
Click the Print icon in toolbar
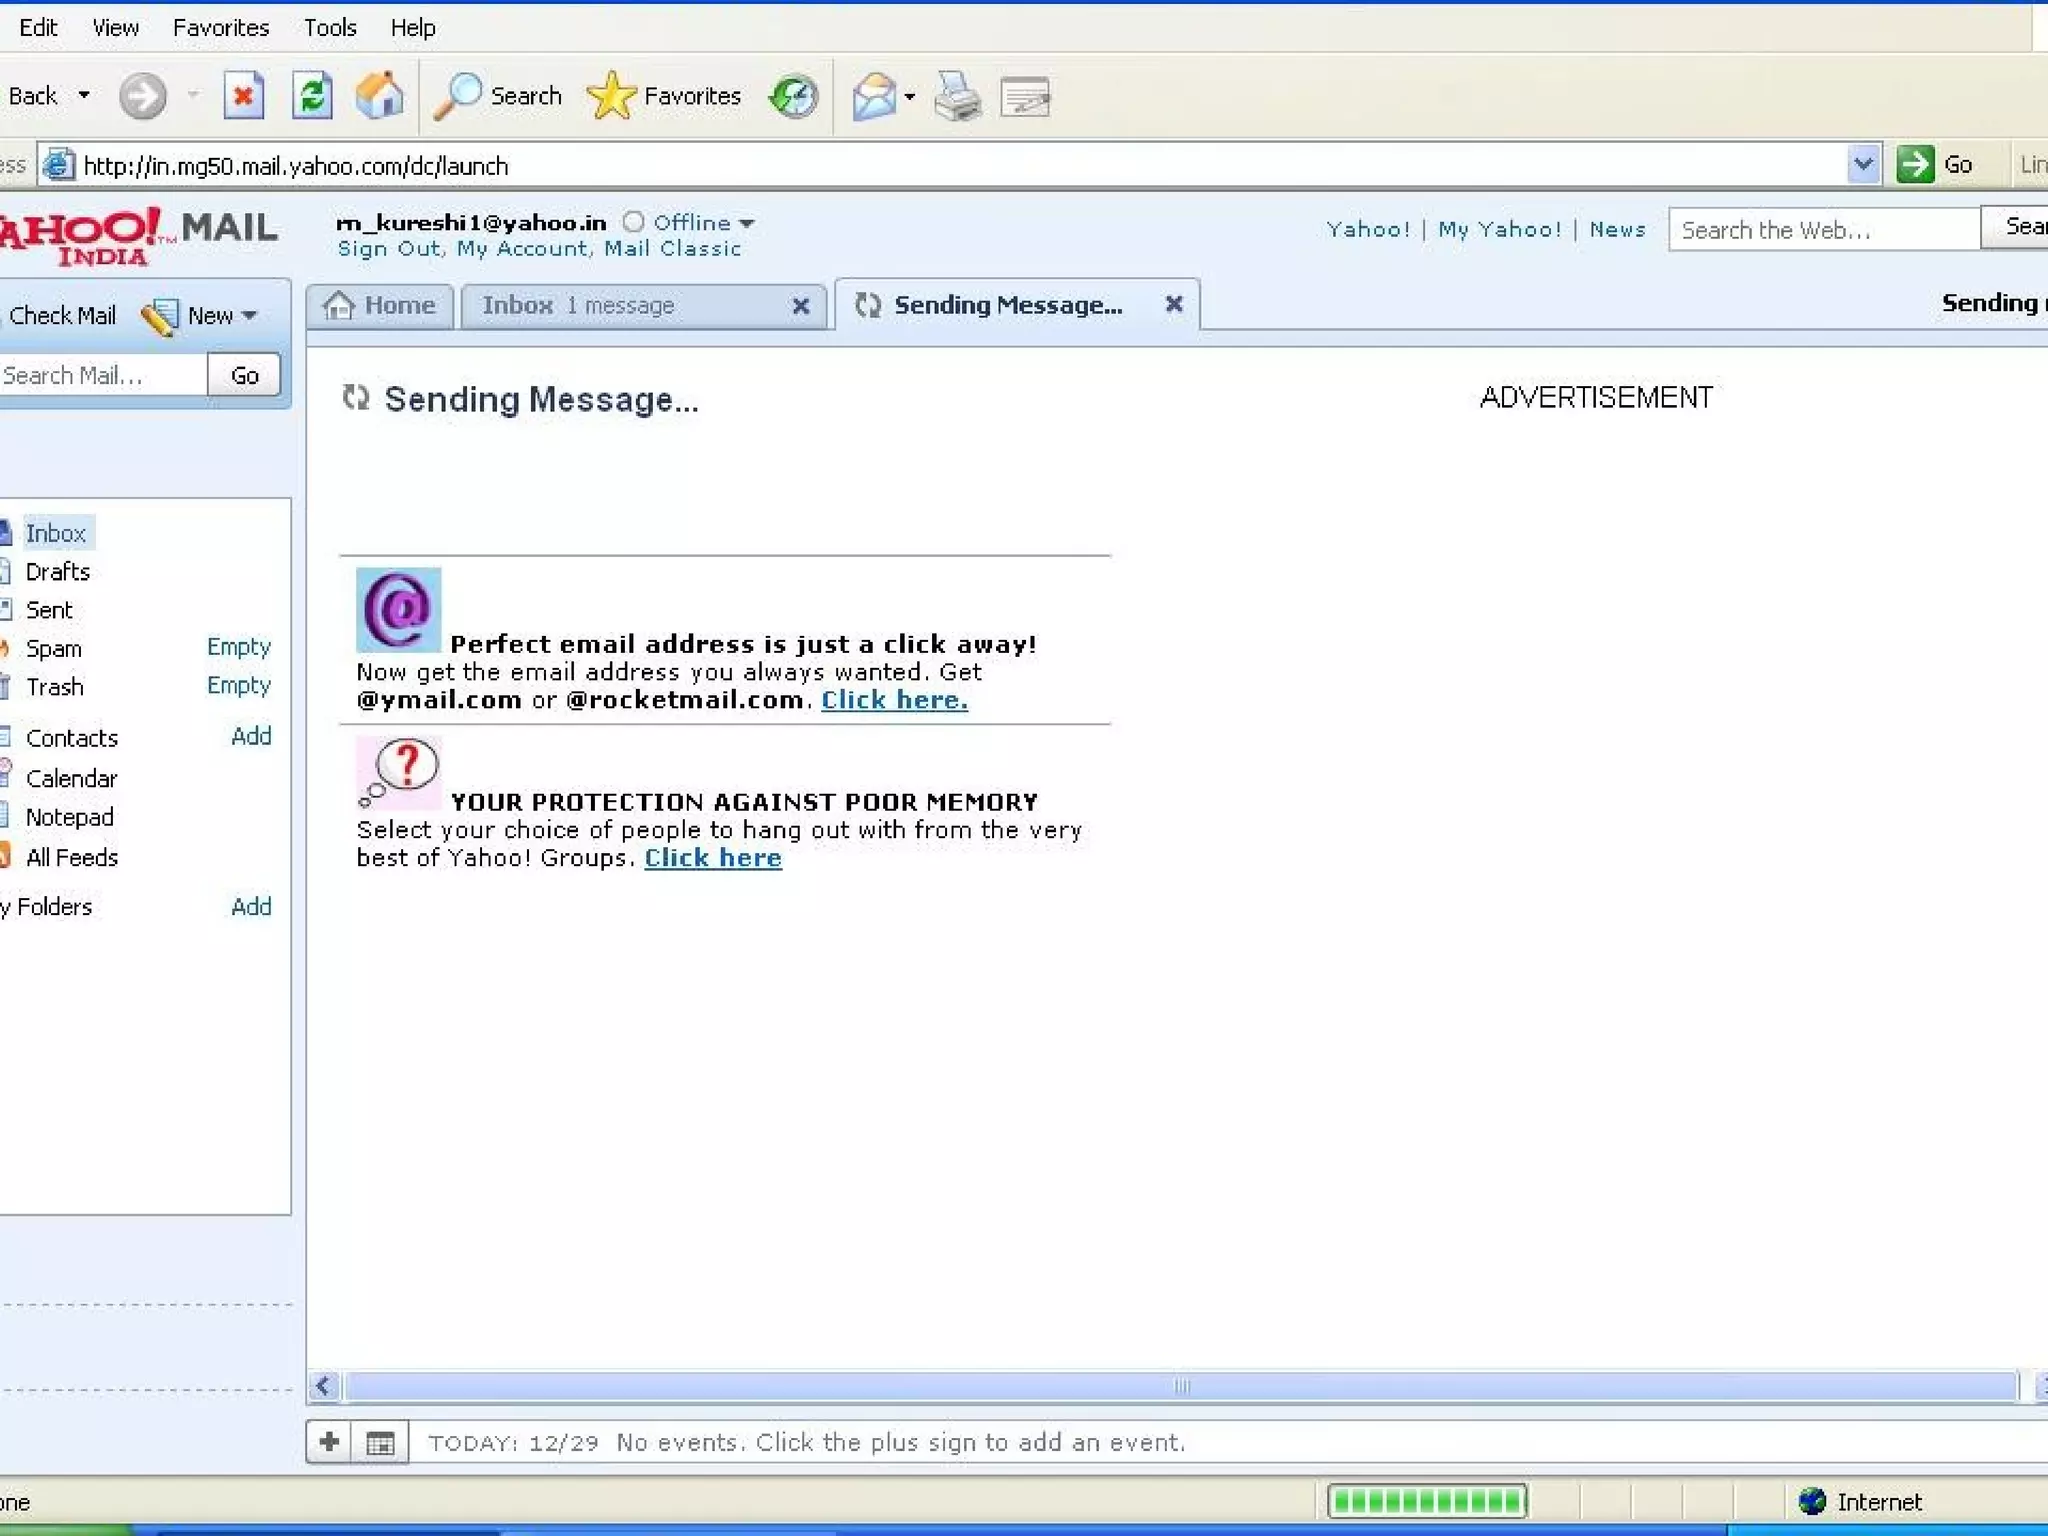pyautogui.click(x=957, y=97)
